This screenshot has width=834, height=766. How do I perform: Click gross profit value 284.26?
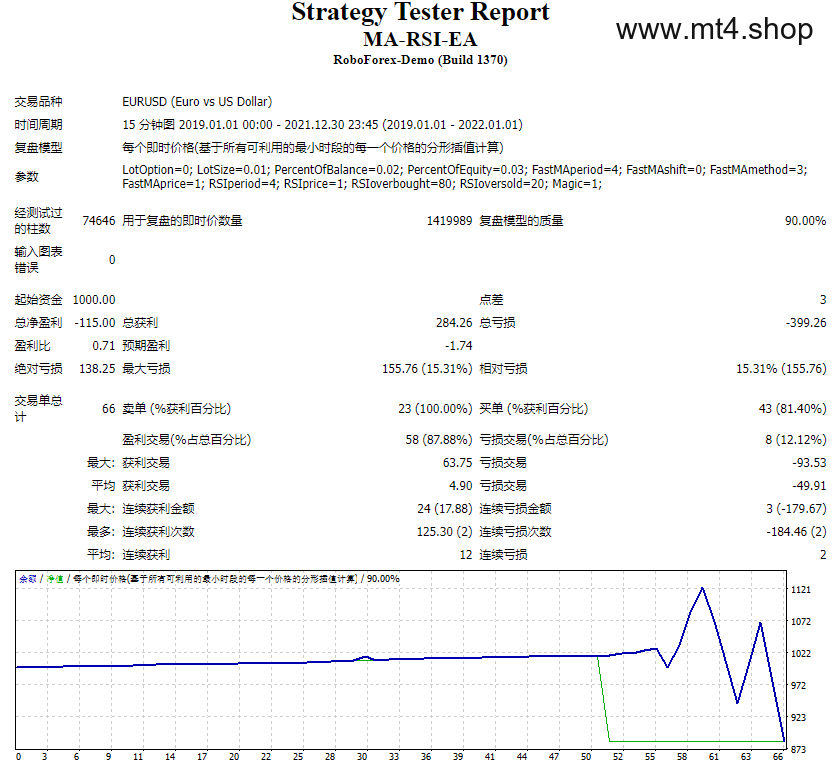click(454, 323)
